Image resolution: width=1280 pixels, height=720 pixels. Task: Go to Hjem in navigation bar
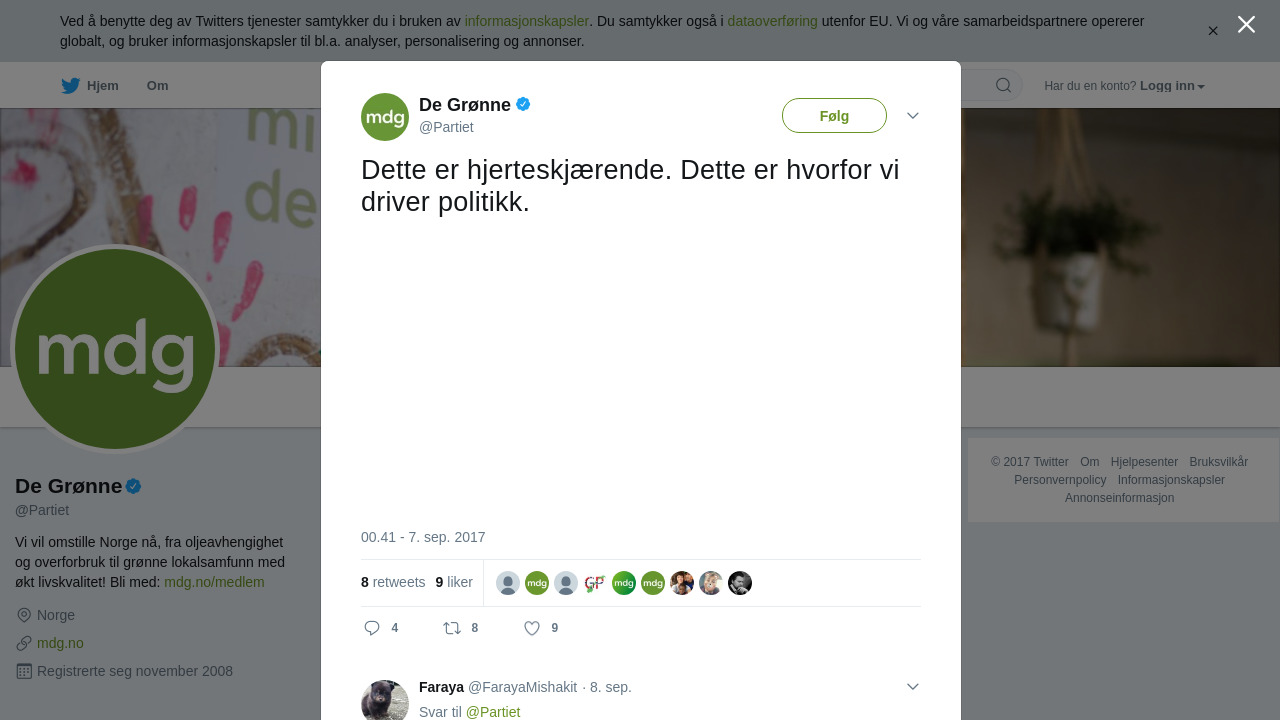tap(102, 86)
